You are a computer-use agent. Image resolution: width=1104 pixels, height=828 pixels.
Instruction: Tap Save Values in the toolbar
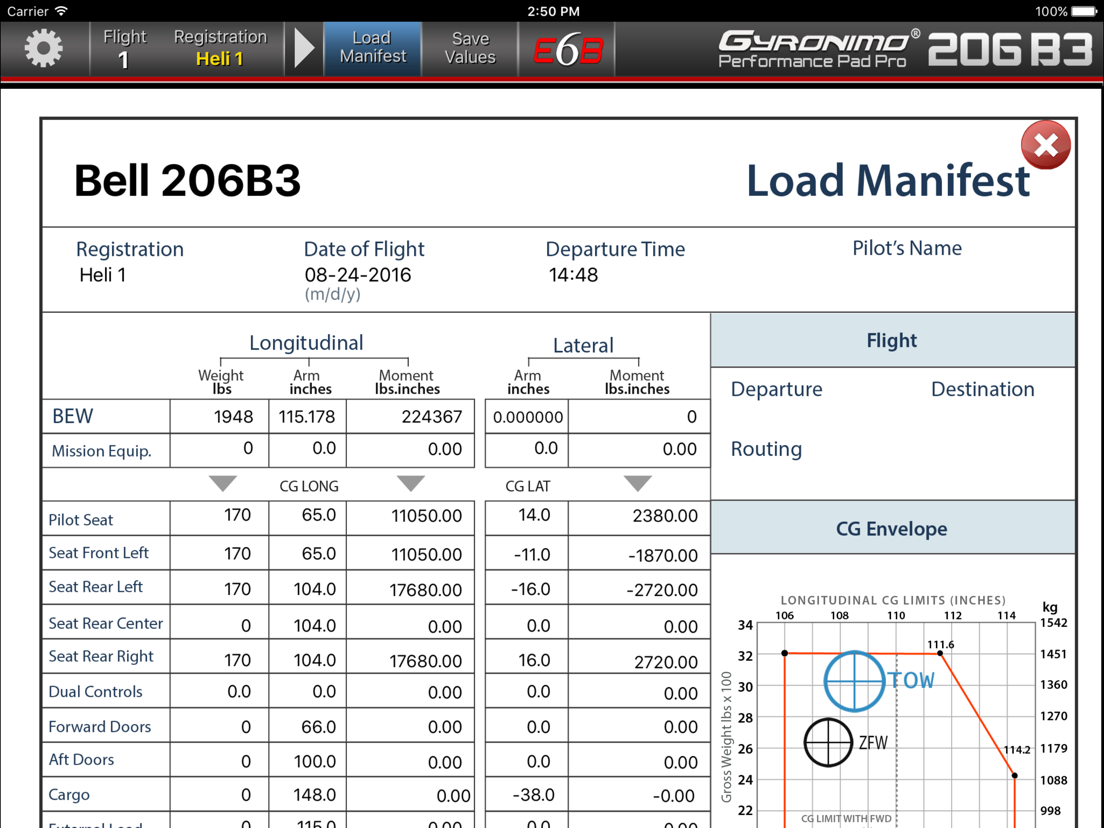(x=470, y=48)
